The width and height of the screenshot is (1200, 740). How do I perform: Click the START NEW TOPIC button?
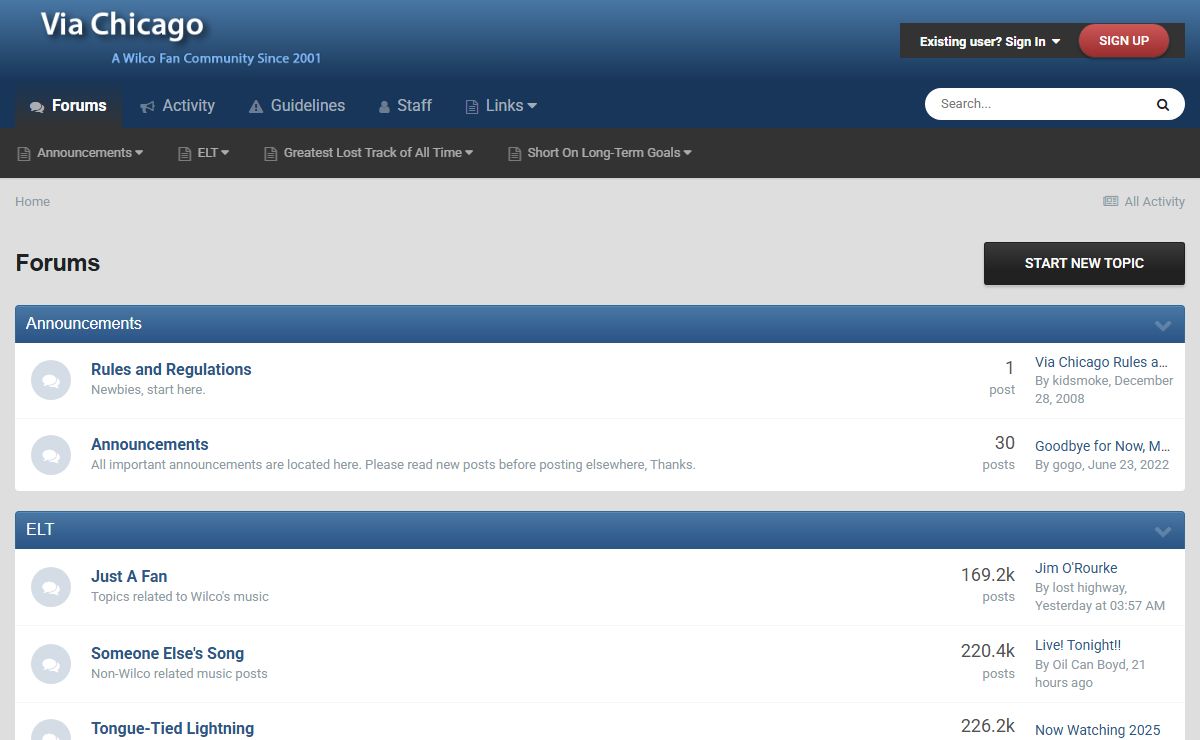(1084, 263)
